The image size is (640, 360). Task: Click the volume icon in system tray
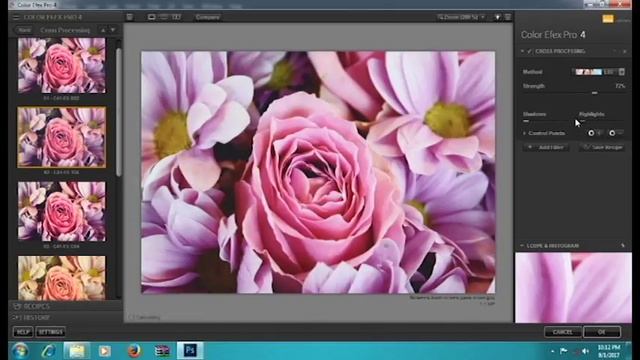585,351
